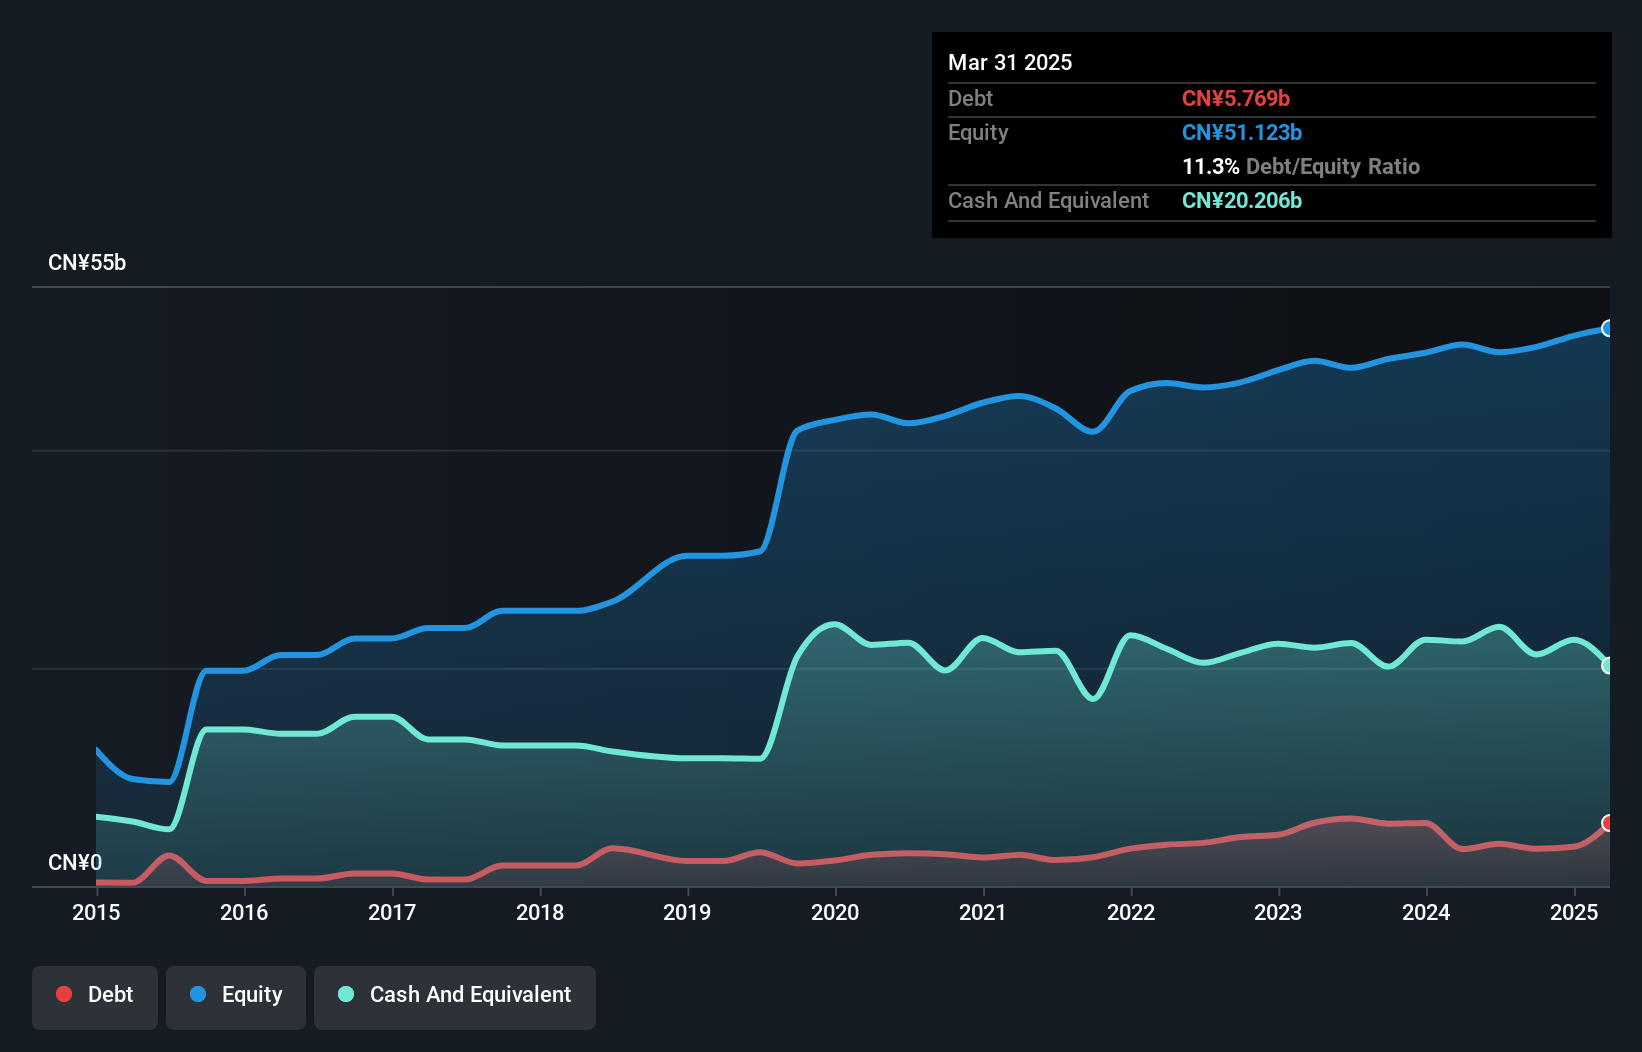This screenshot has height=1052, width=1642.
Task: Select the blue Equity endpoint marker on chart
Action: coord(1608,328)
